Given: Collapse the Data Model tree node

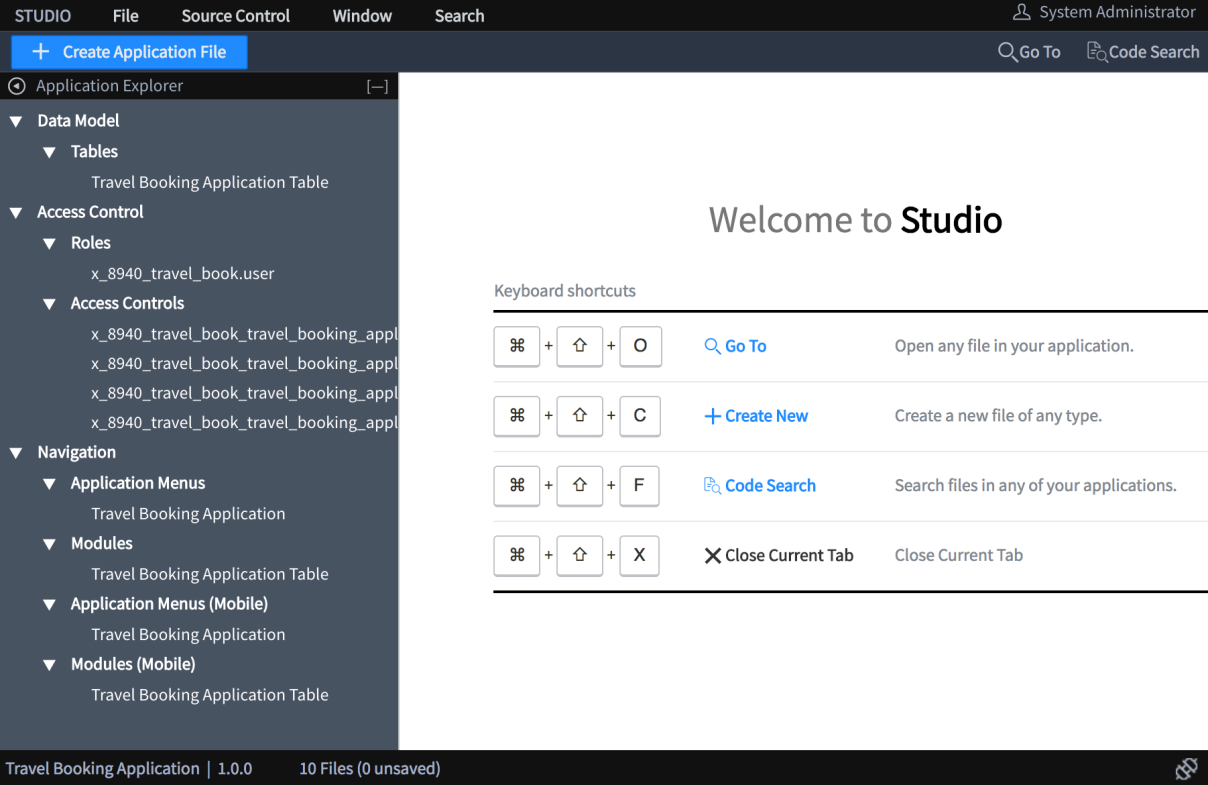Looking at the screenshot, I should pyautogui.click(x=15, y=120).
